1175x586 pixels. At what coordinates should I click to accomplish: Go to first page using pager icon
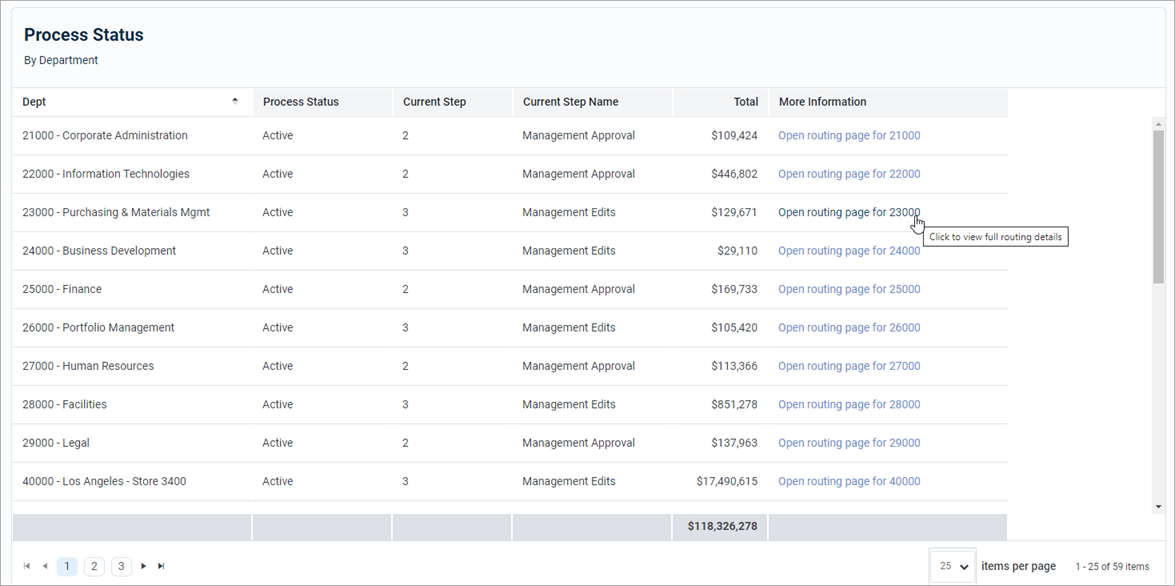pyautogui.click(x=27, y=567)
